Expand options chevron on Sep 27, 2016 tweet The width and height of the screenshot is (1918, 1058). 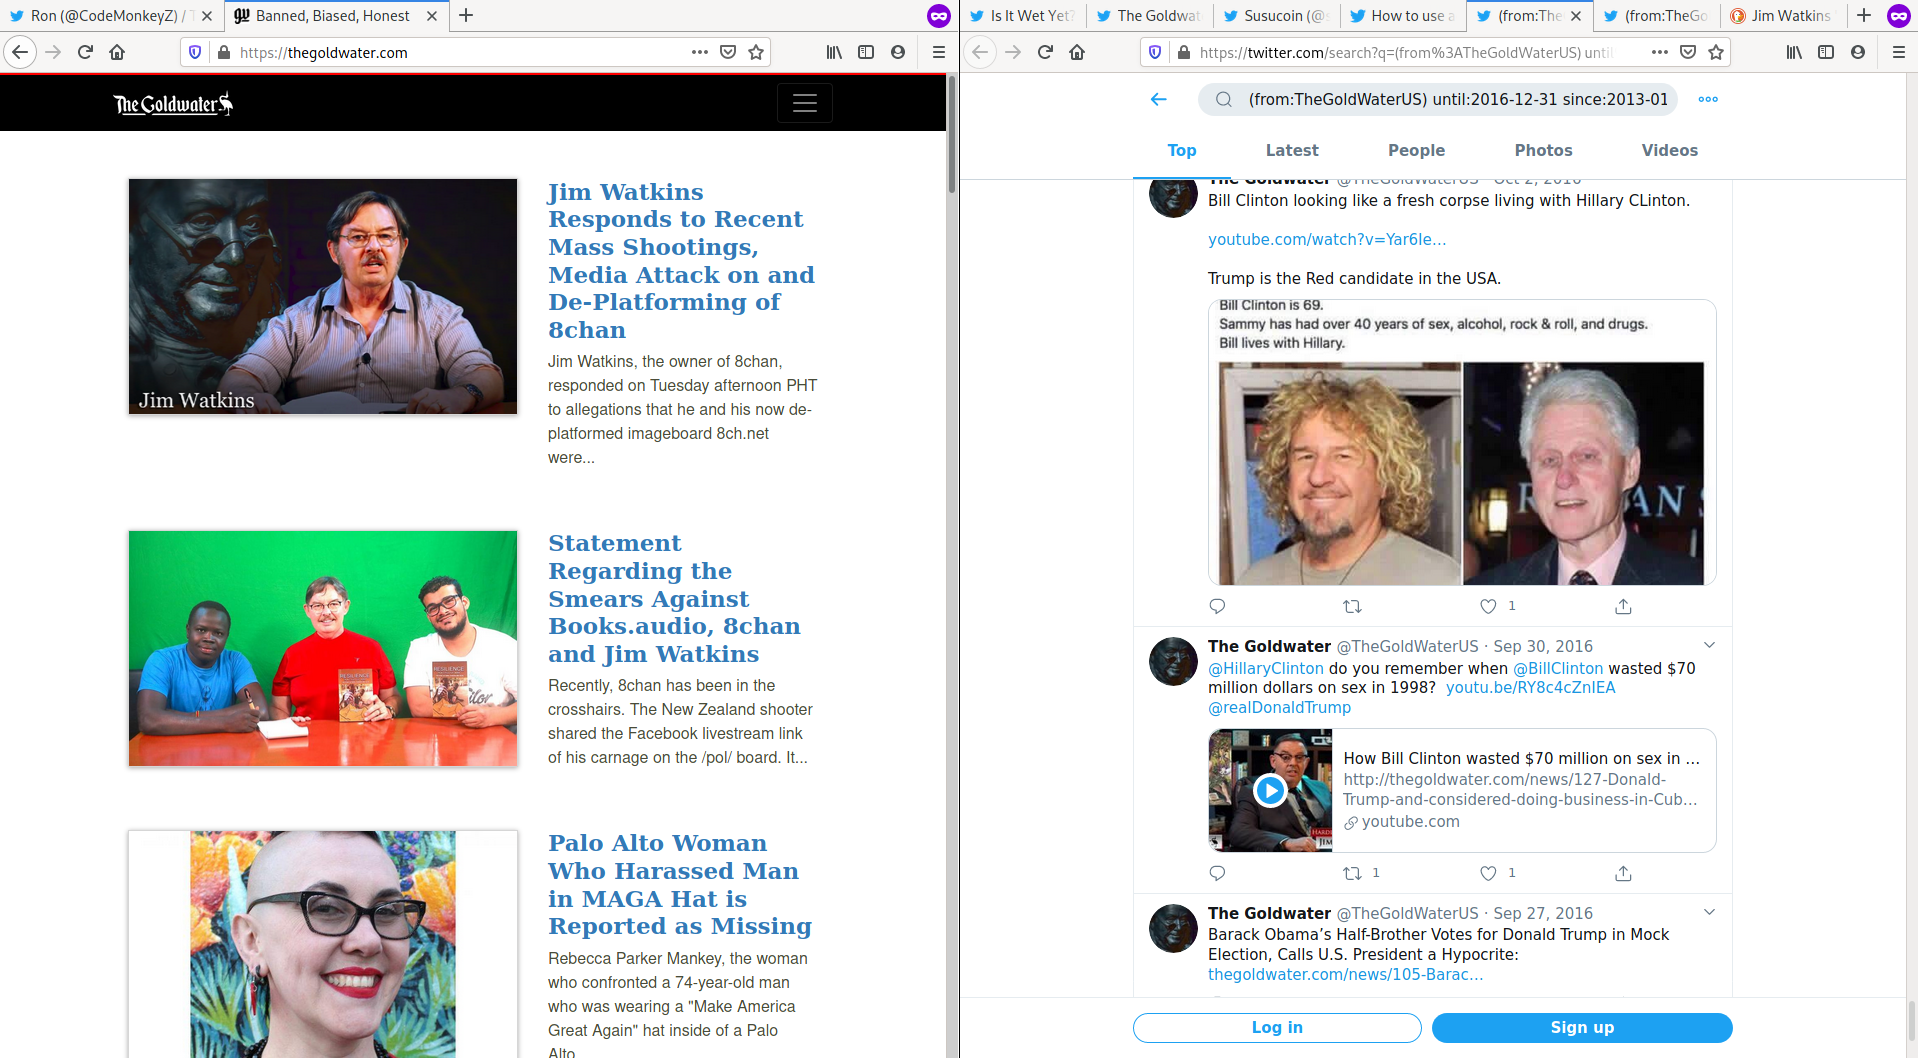[x=1709, y=912]
